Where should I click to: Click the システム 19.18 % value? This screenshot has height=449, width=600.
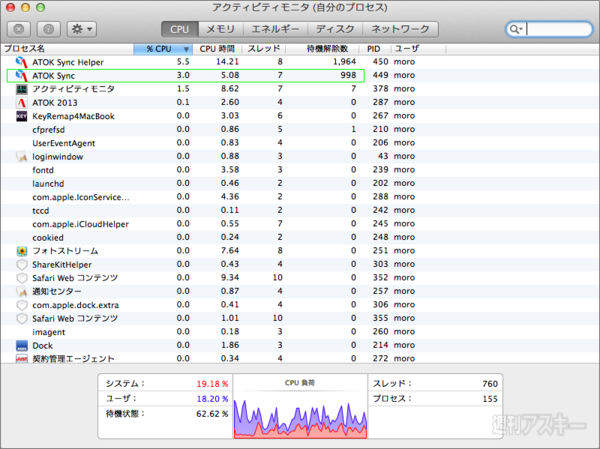tap(212, 384)
